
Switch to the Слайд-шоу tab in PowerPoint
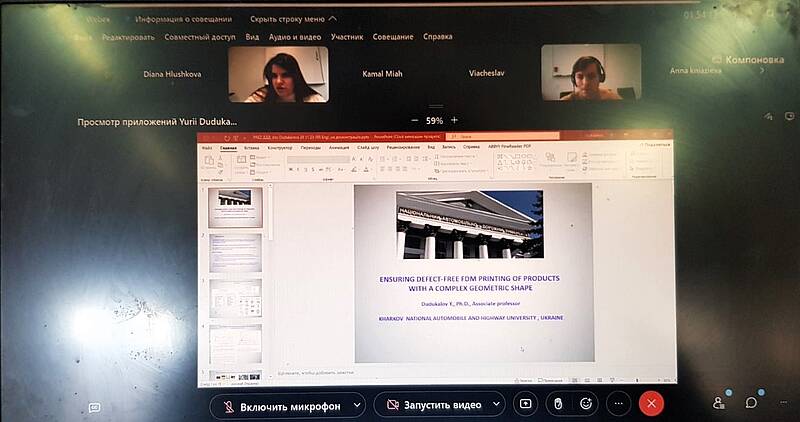click(x=368, y=147)
